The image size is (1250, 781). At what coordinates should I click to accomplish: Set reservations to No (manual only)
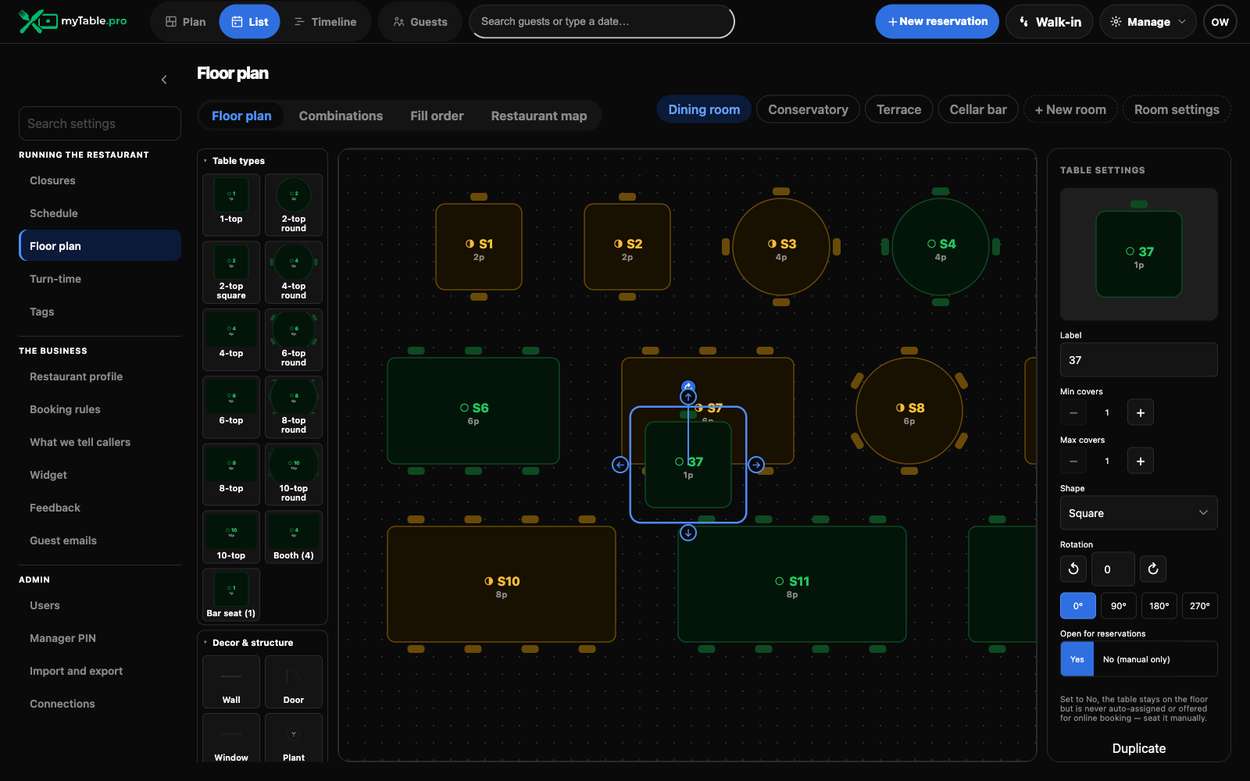[1156, 659]
